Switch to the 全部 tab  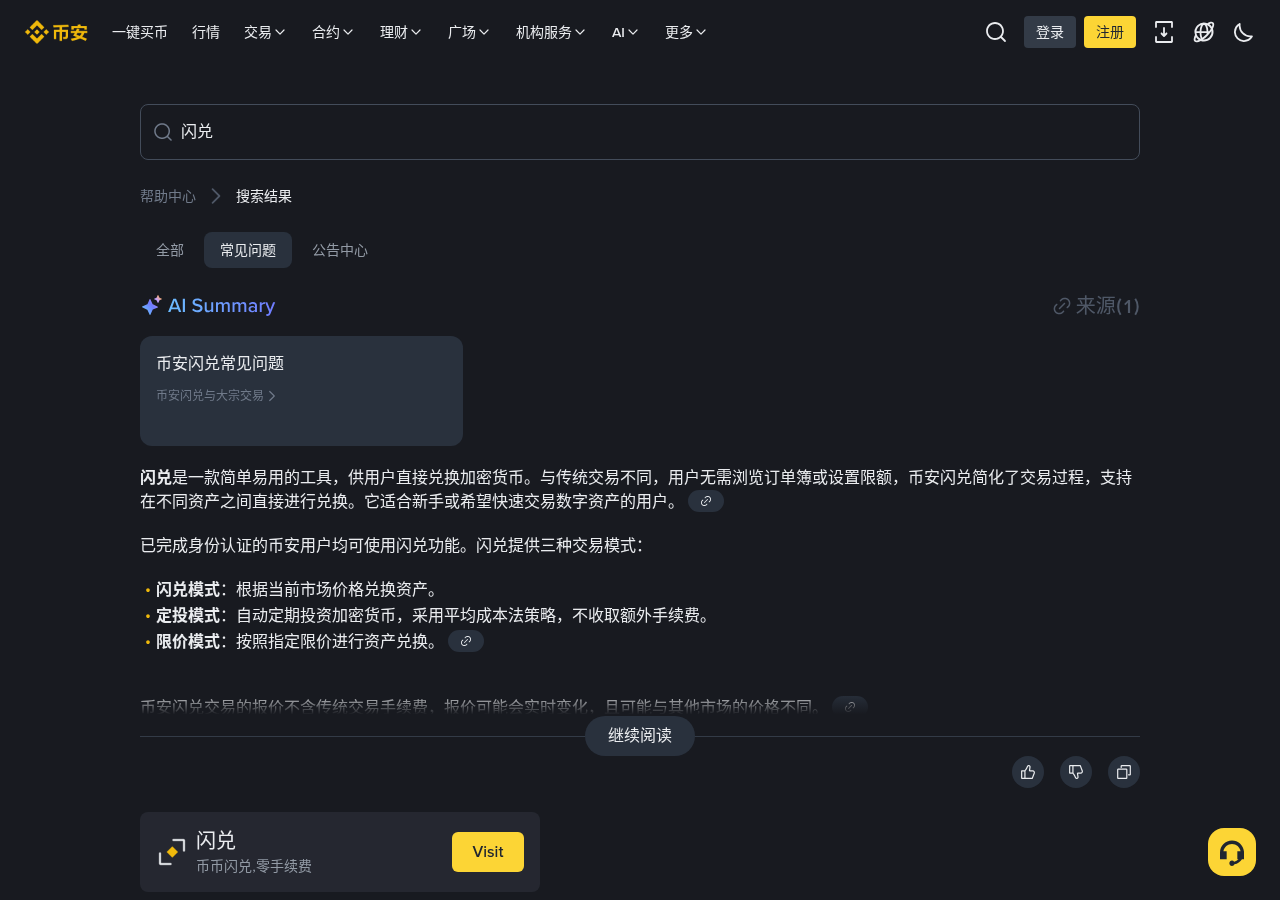pyautogui.click(x=170, y=250)
